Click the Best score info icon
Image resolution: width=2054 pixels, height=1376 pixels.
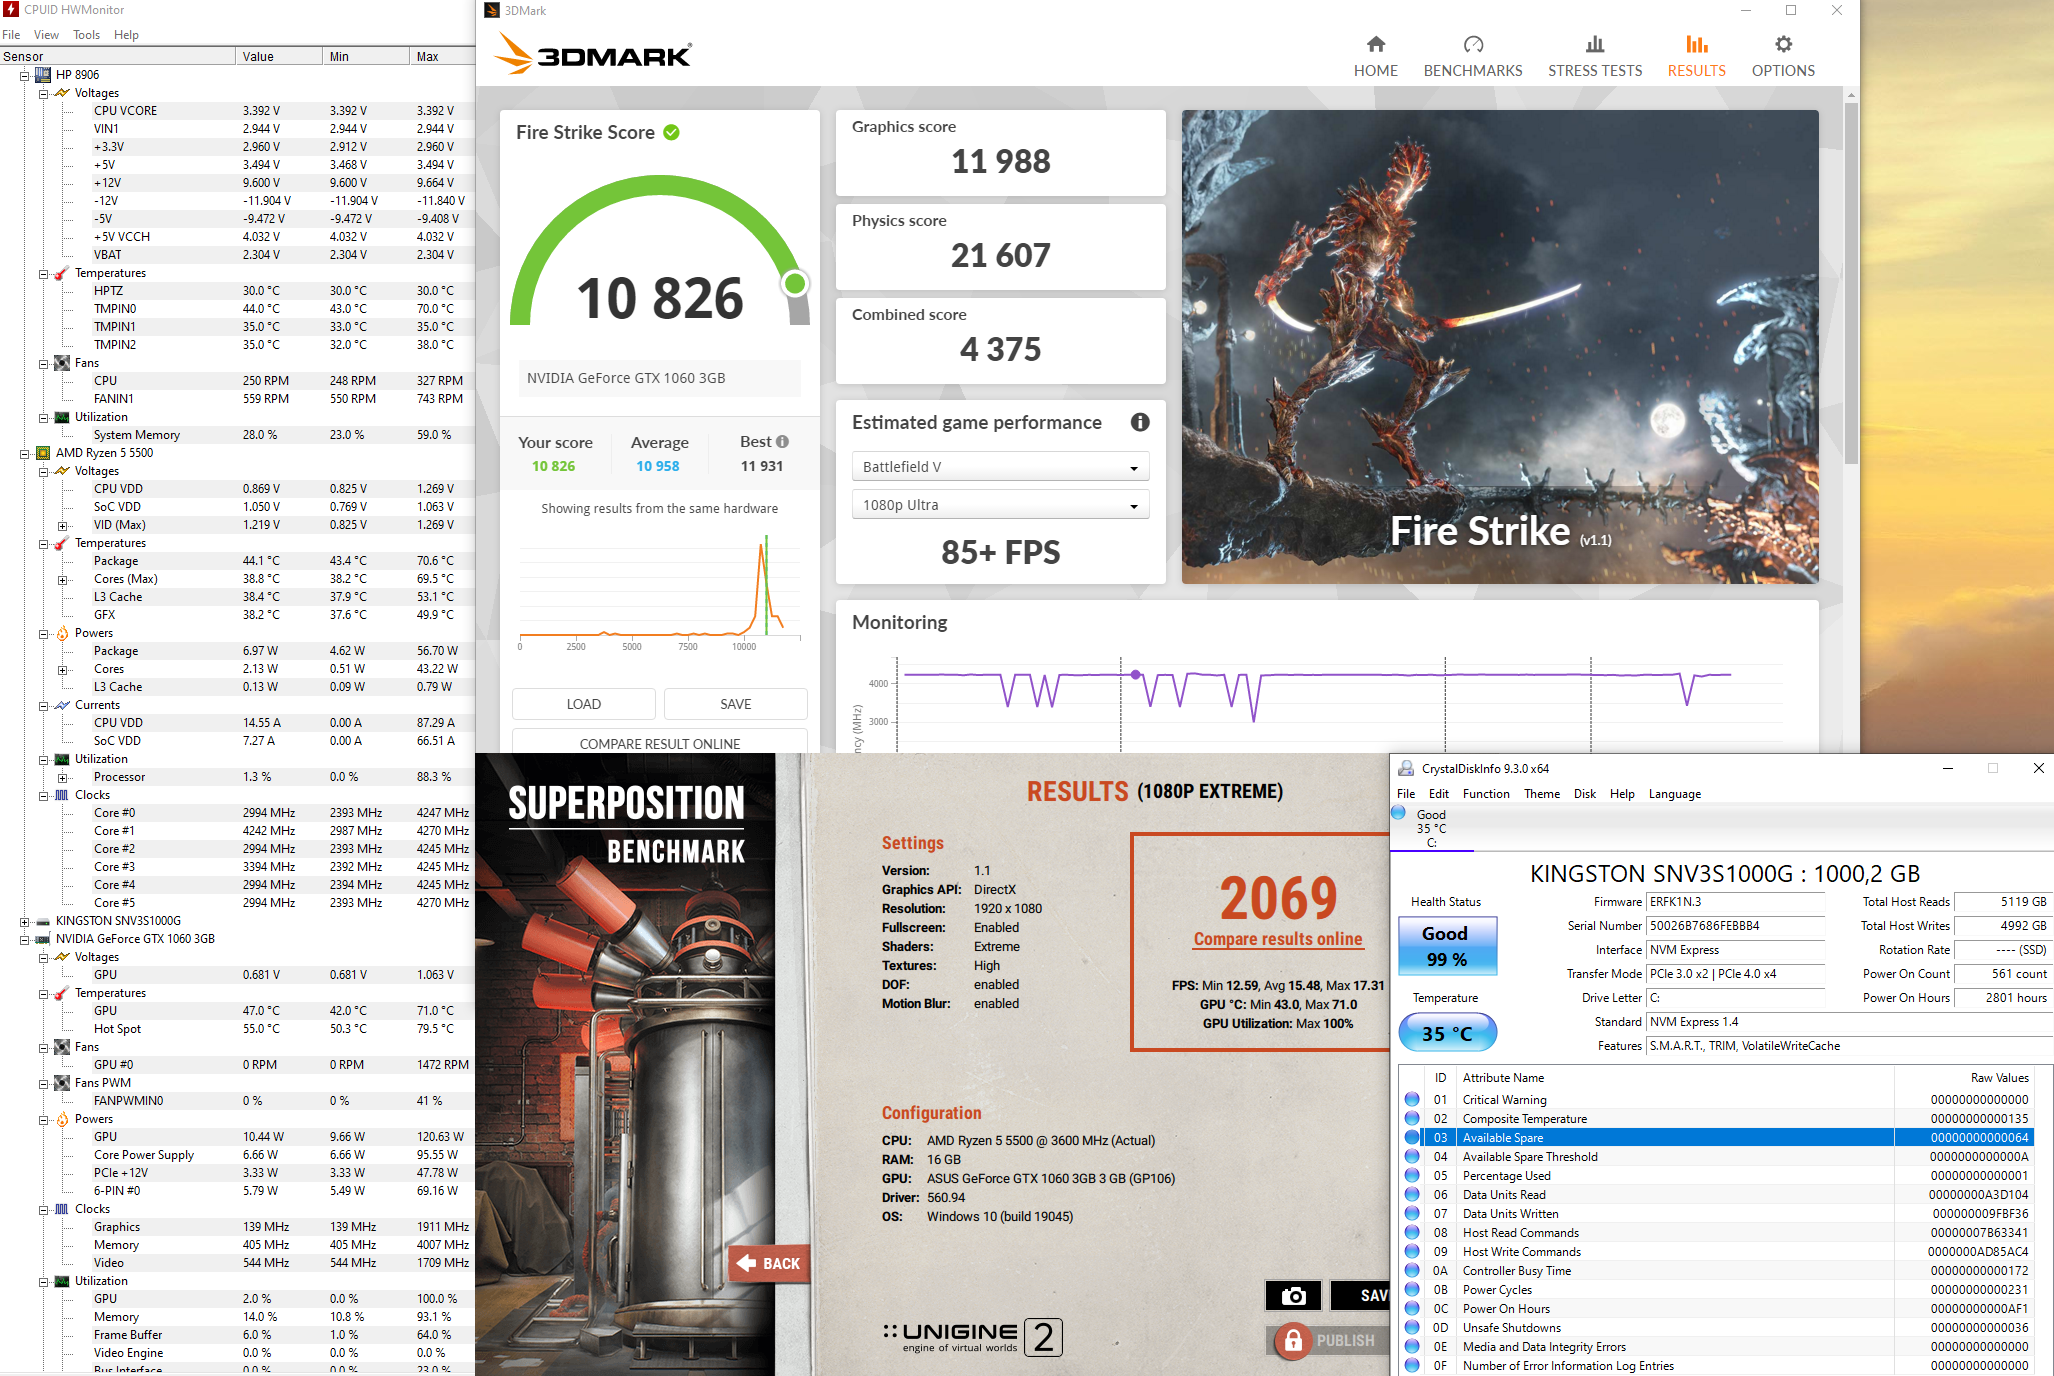783,441
